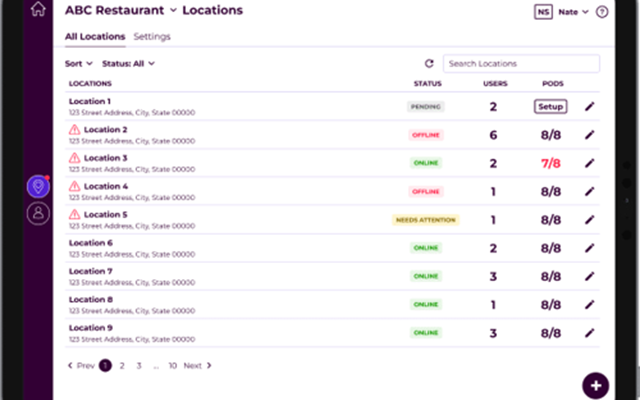Screen dimensions: 640x400
Task: Click the NEEDS ATTENTION status badge
Action: coord(426,220)
